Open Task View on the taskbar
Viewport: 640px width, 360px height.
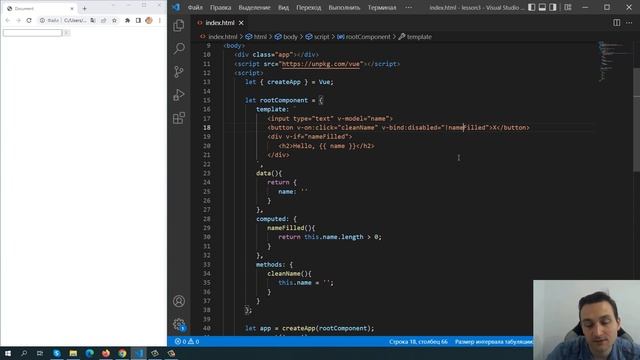point(40,353)
